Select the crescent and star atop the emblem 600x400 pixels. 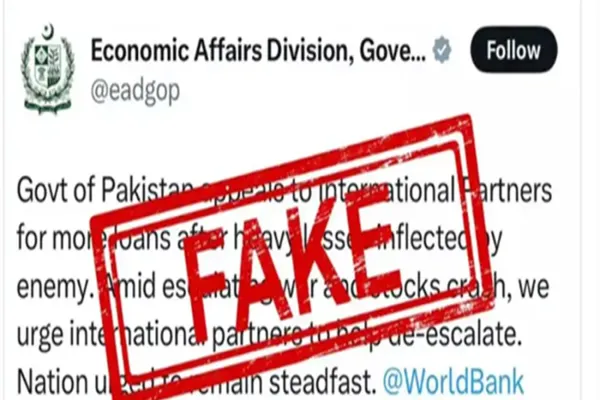click(47, 31)
